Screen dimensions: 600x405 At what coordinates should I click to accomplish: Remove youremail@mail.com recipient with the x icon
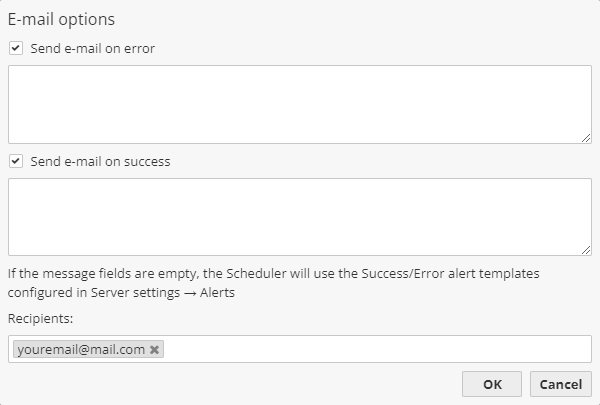(x=154, y=350)
